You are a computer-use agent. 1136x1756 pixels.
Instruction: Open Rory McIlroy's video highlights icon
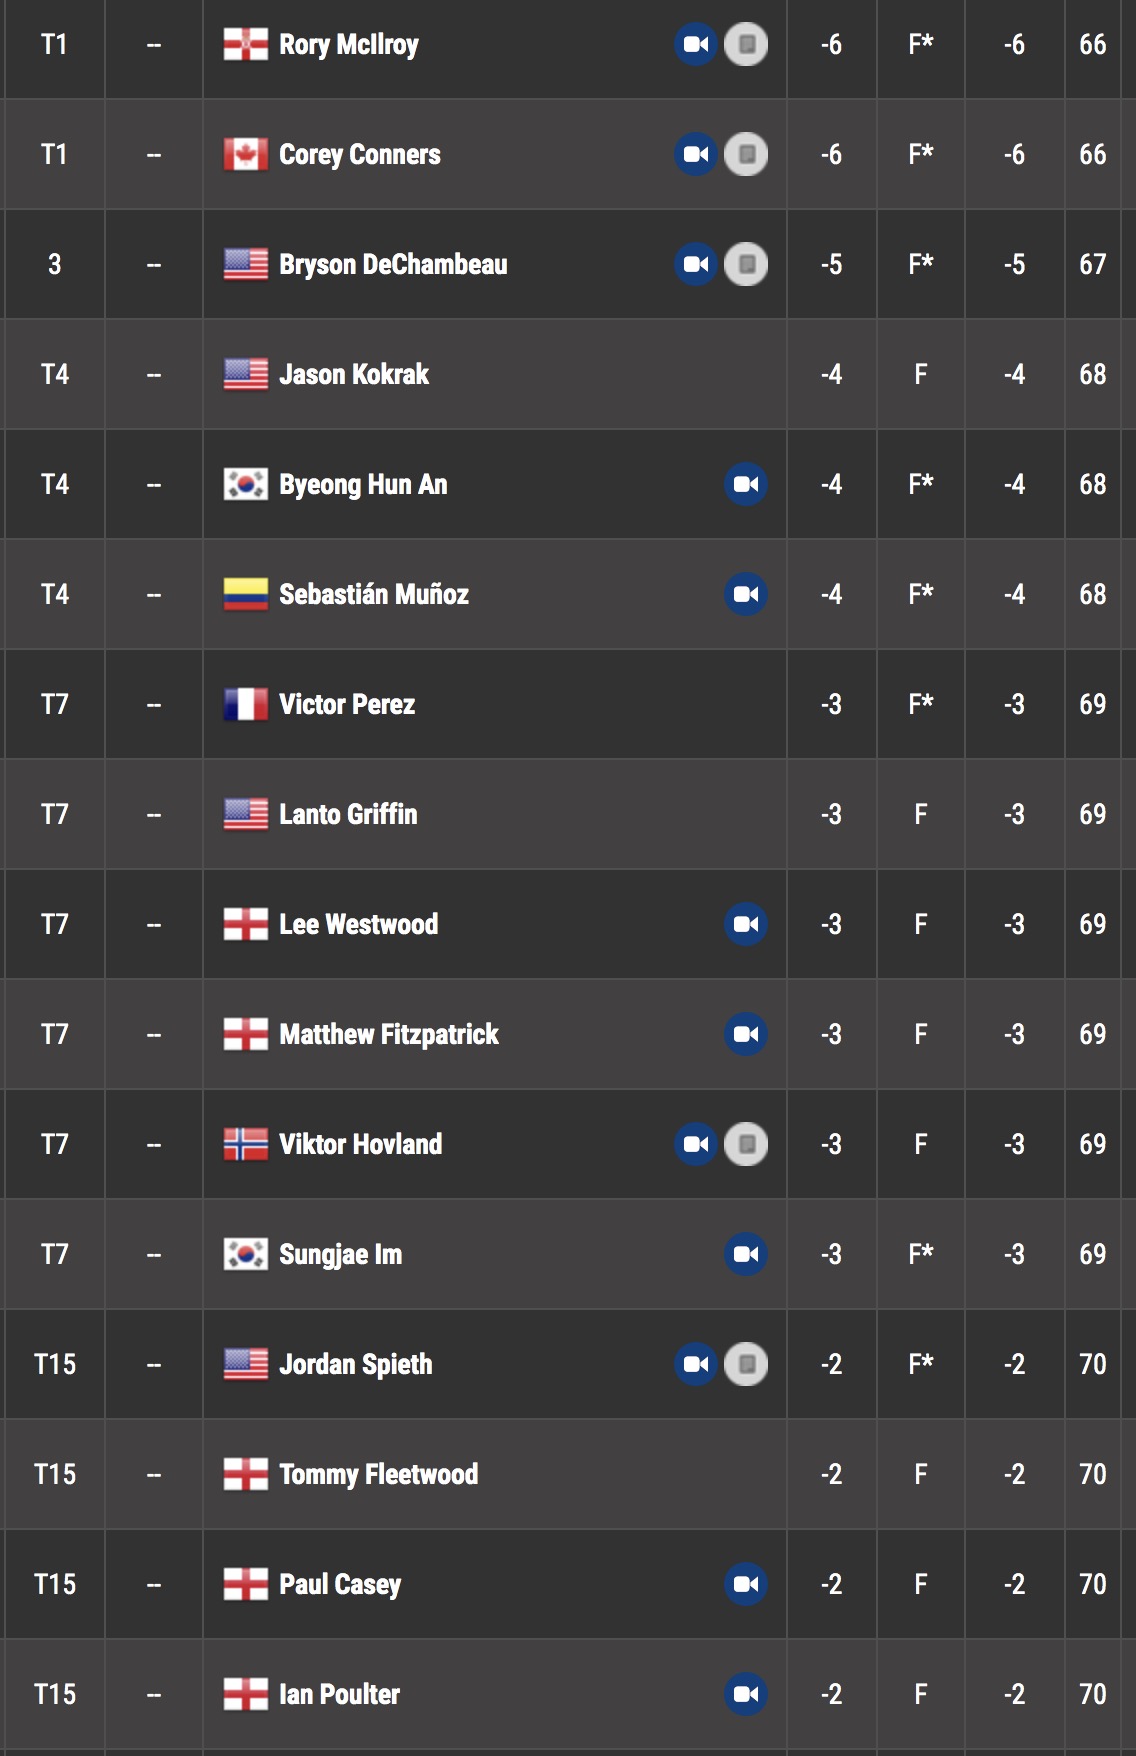click(696, 44)
